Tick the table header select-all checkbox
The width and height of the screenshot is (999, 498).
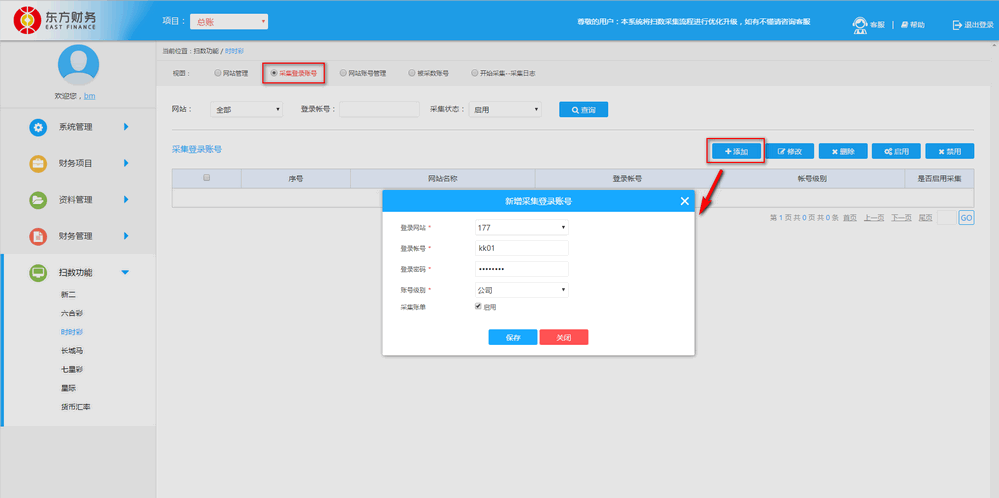click(207, 178)
